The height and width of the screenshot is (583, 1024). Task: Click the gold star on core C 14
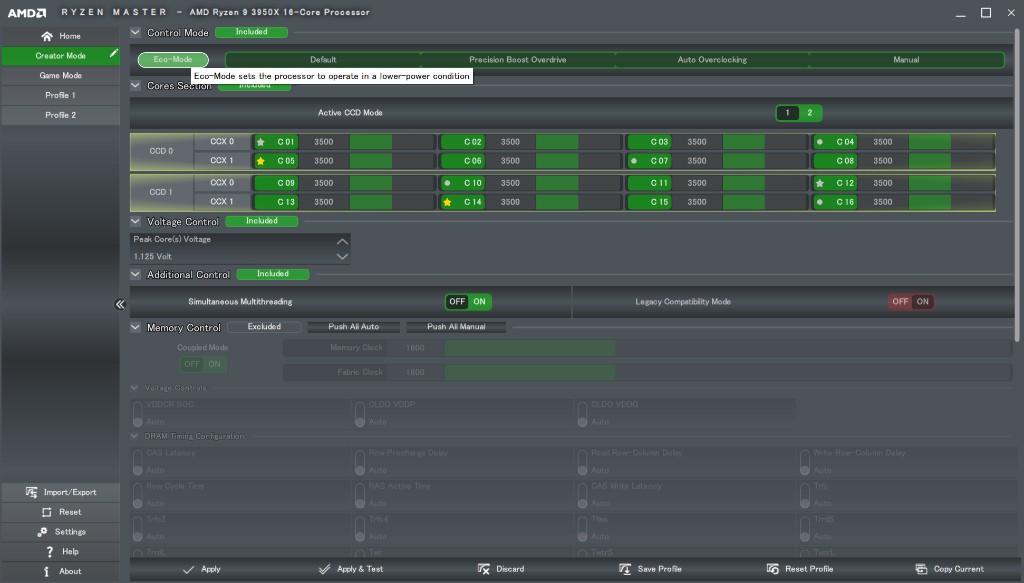click(447, 202)
